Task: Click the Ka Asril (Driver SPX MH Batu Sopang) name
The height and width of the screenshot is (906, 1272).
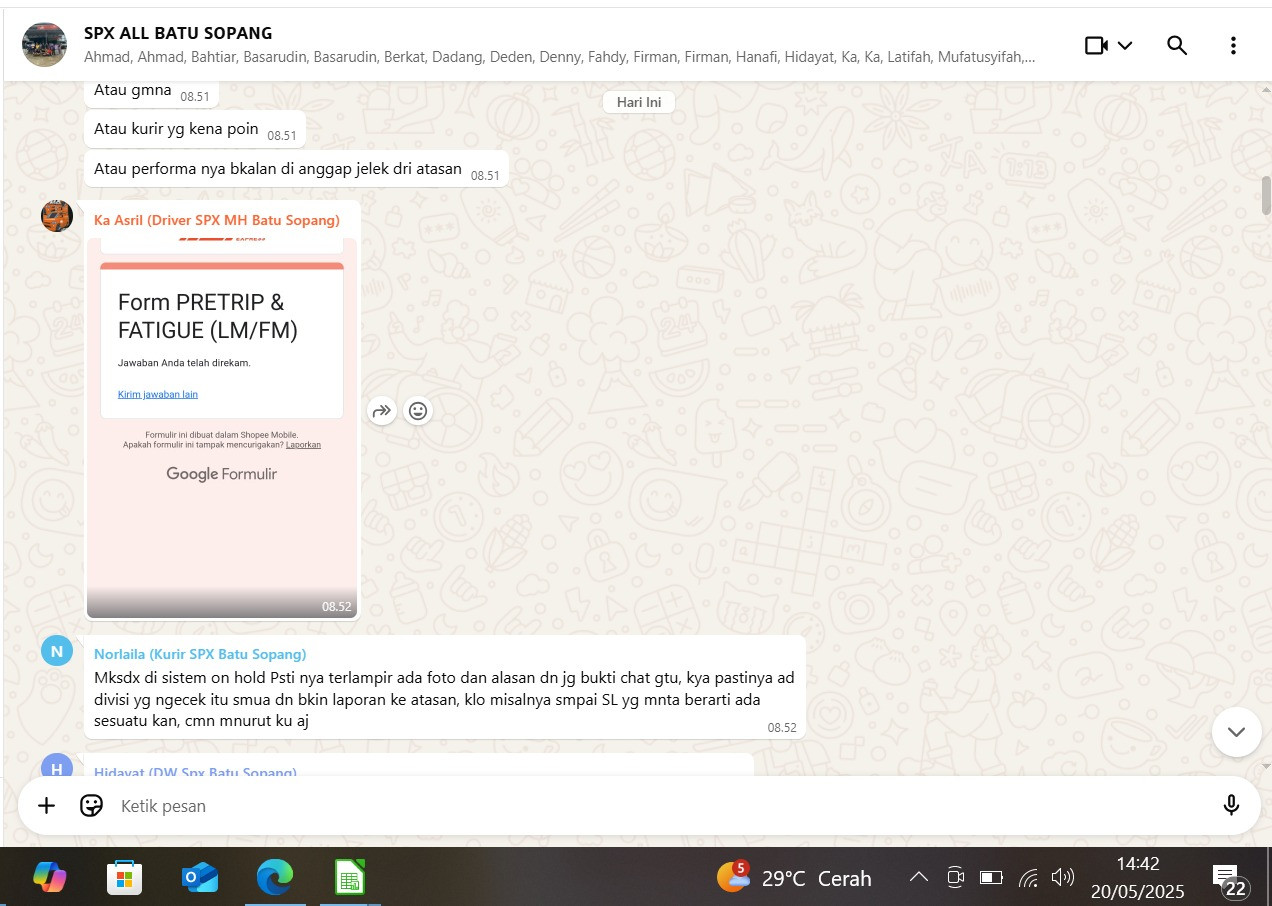Action: [217, 220]
